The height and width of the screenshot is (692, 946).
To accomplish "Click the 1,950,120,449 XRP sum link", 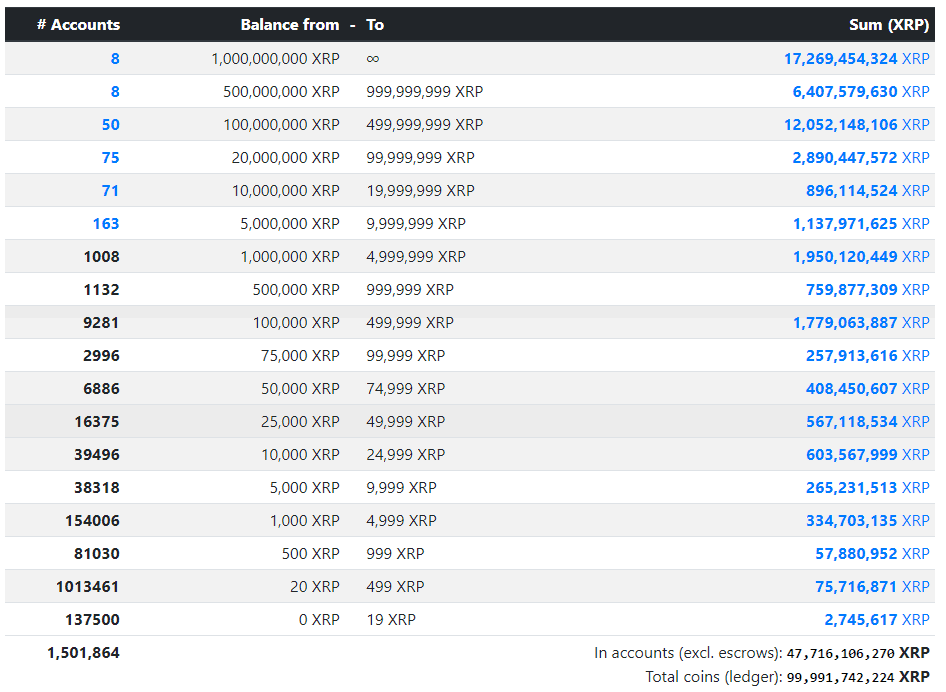I will (x=861, y=256).
